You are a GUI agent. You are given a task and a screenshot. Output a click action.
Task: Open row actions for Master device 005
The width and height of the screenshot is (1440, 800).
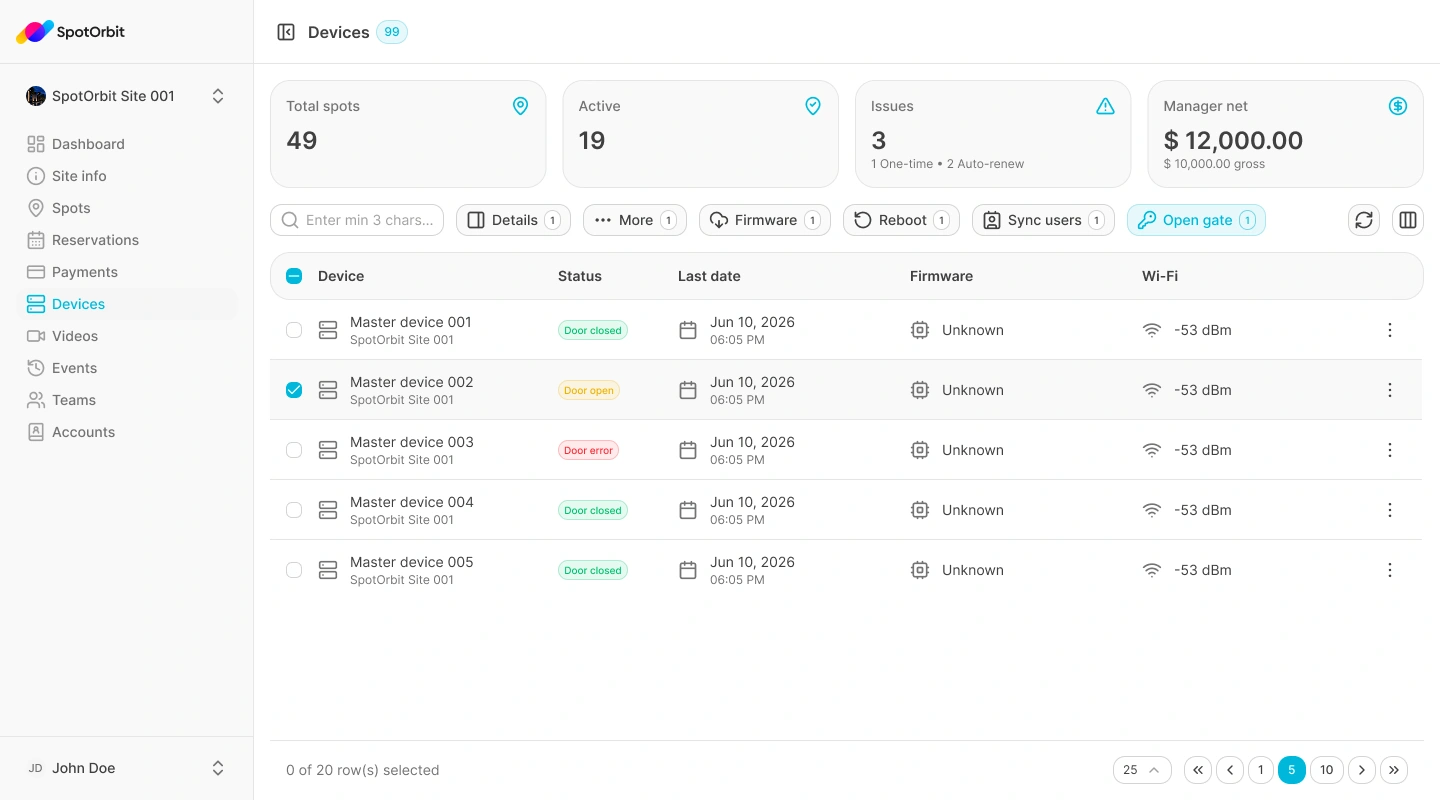click(1390, 570)
